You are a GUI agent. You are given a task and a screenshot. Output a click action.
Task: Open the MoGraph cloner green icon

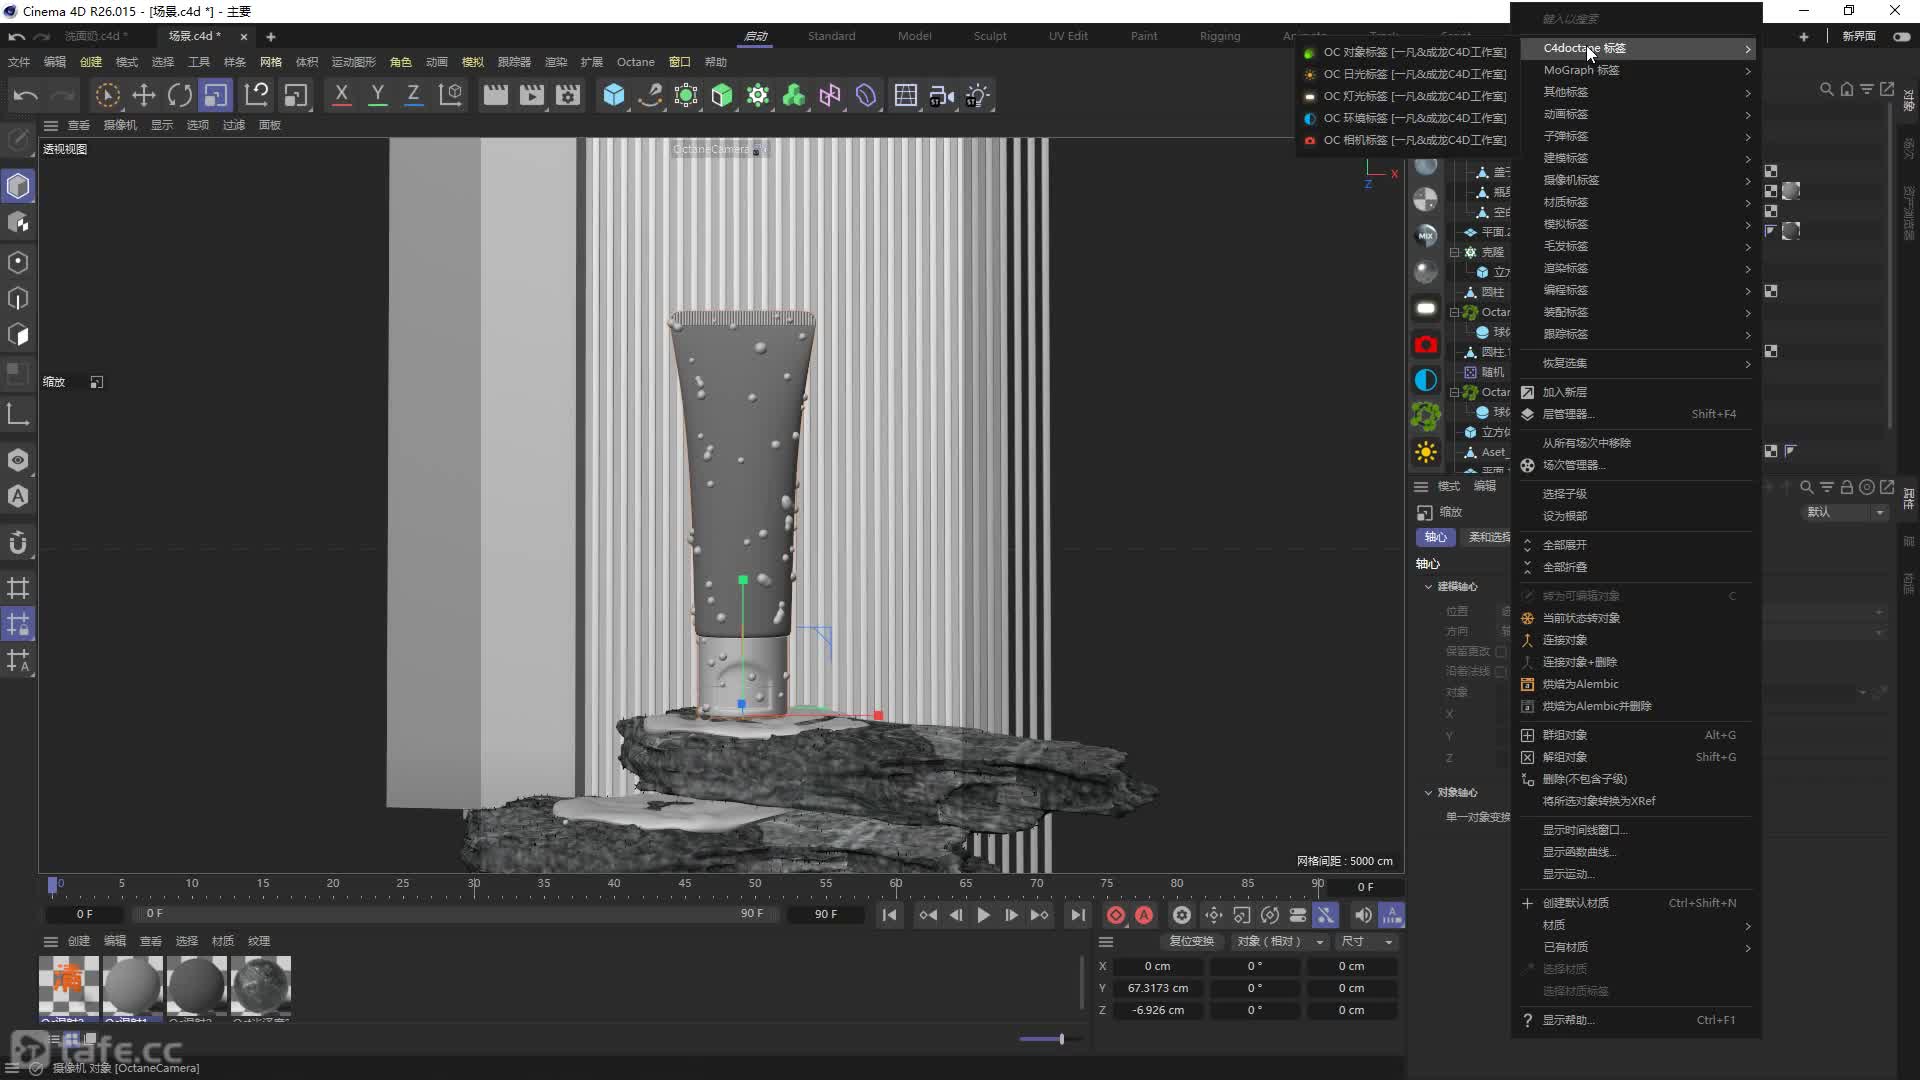coord(758,95)
